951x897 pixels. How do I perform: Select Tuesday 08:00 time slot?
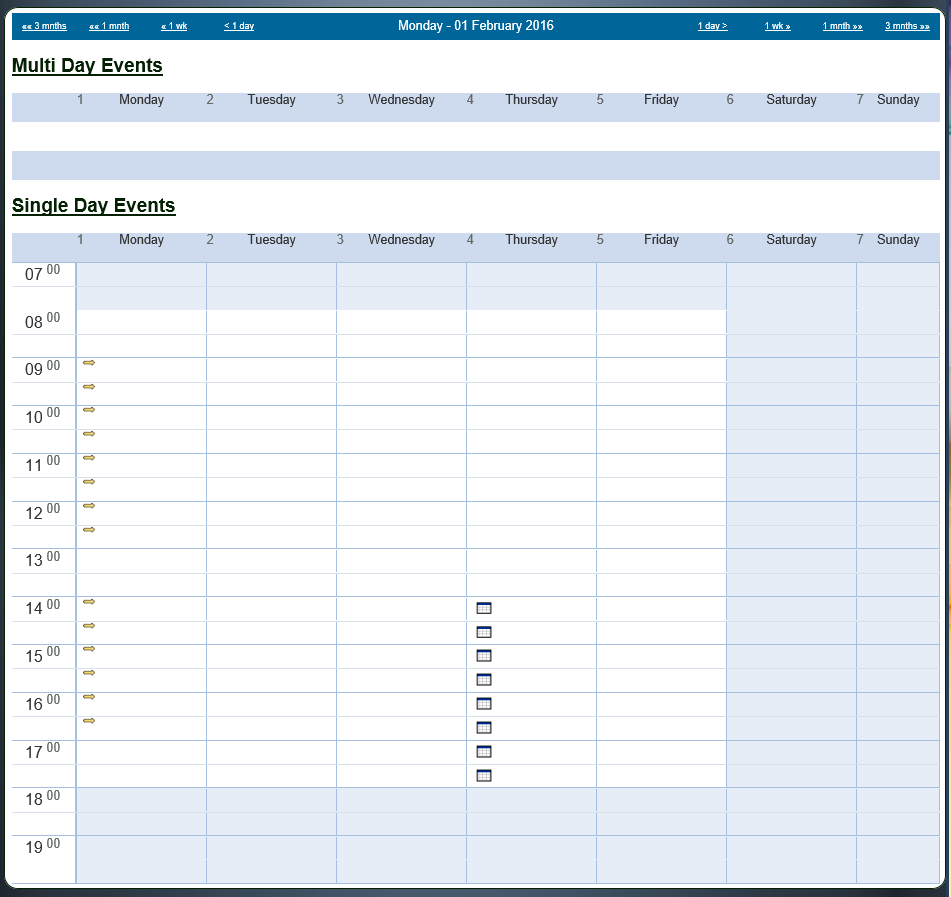tap(271, 322)
